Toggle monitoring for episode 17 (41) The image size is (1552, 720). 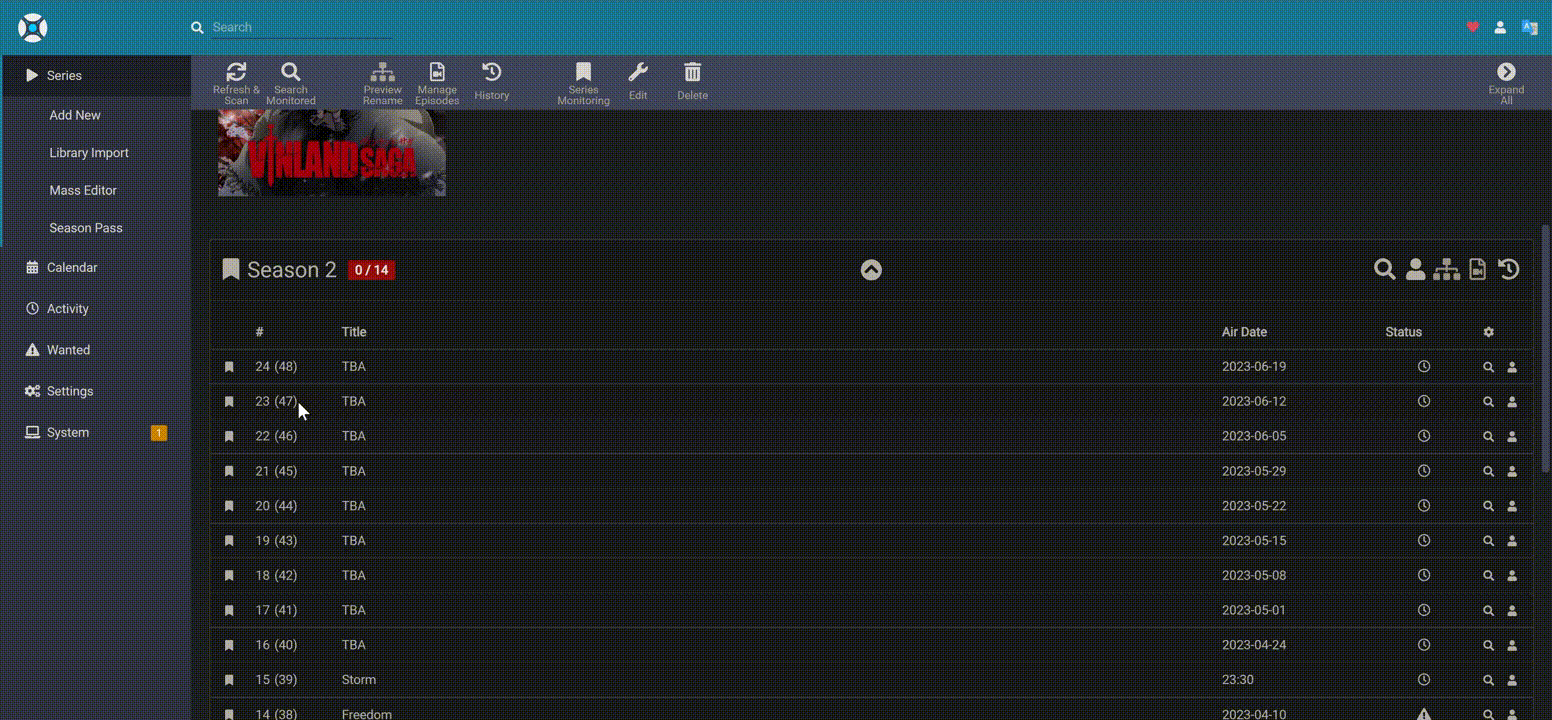(229, 611)
